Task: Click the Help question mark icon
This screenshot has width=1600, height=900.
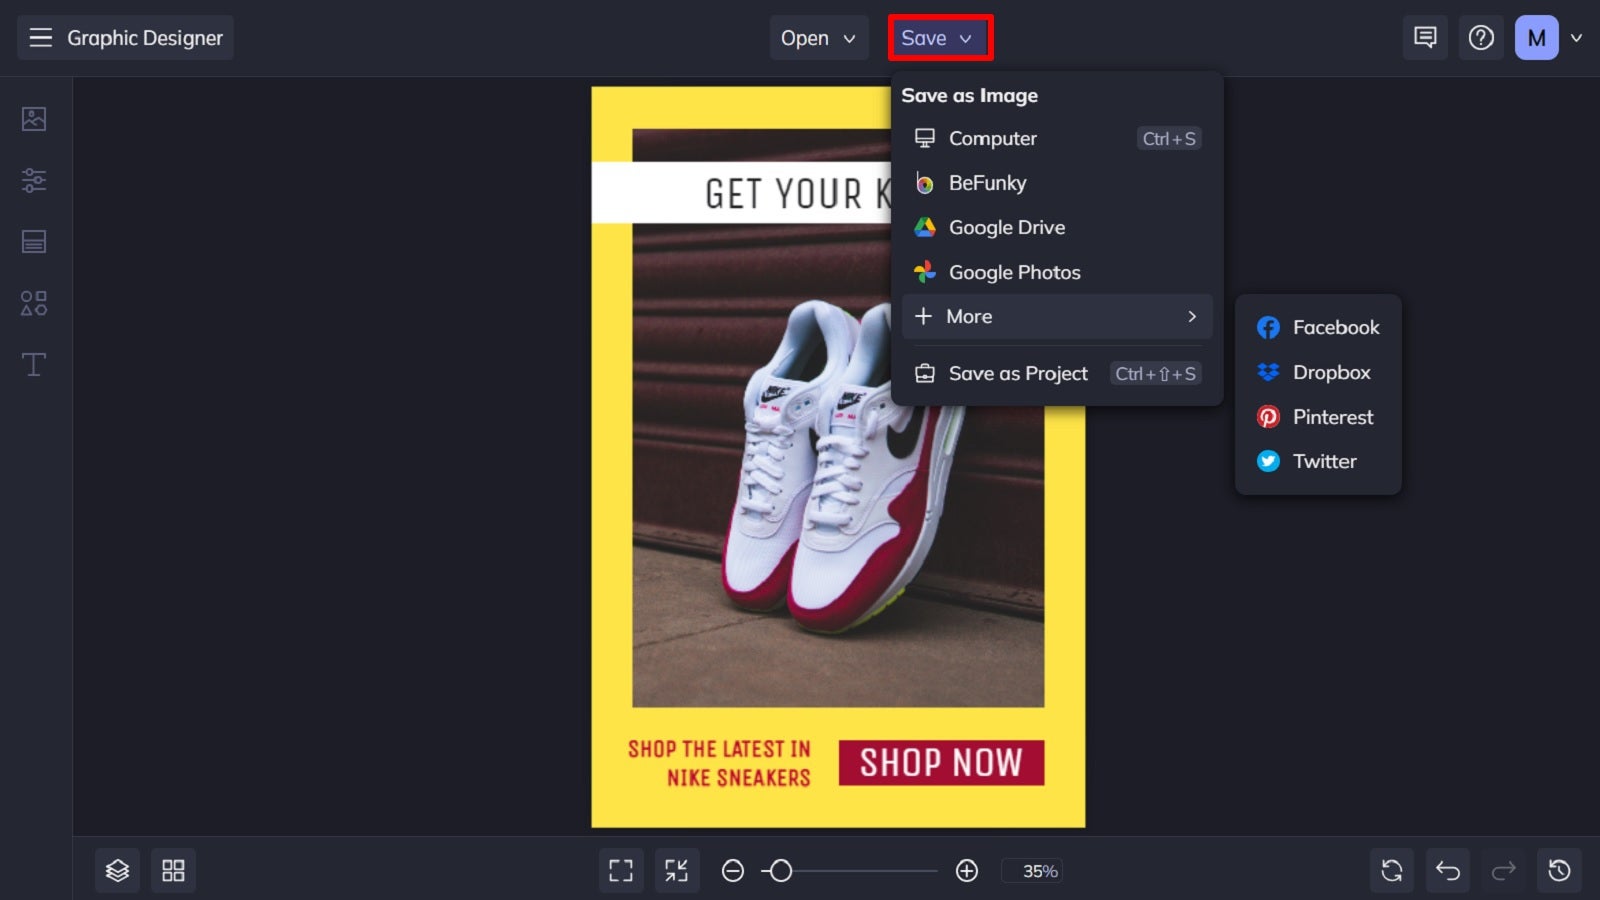Action: pos(1481,37)
